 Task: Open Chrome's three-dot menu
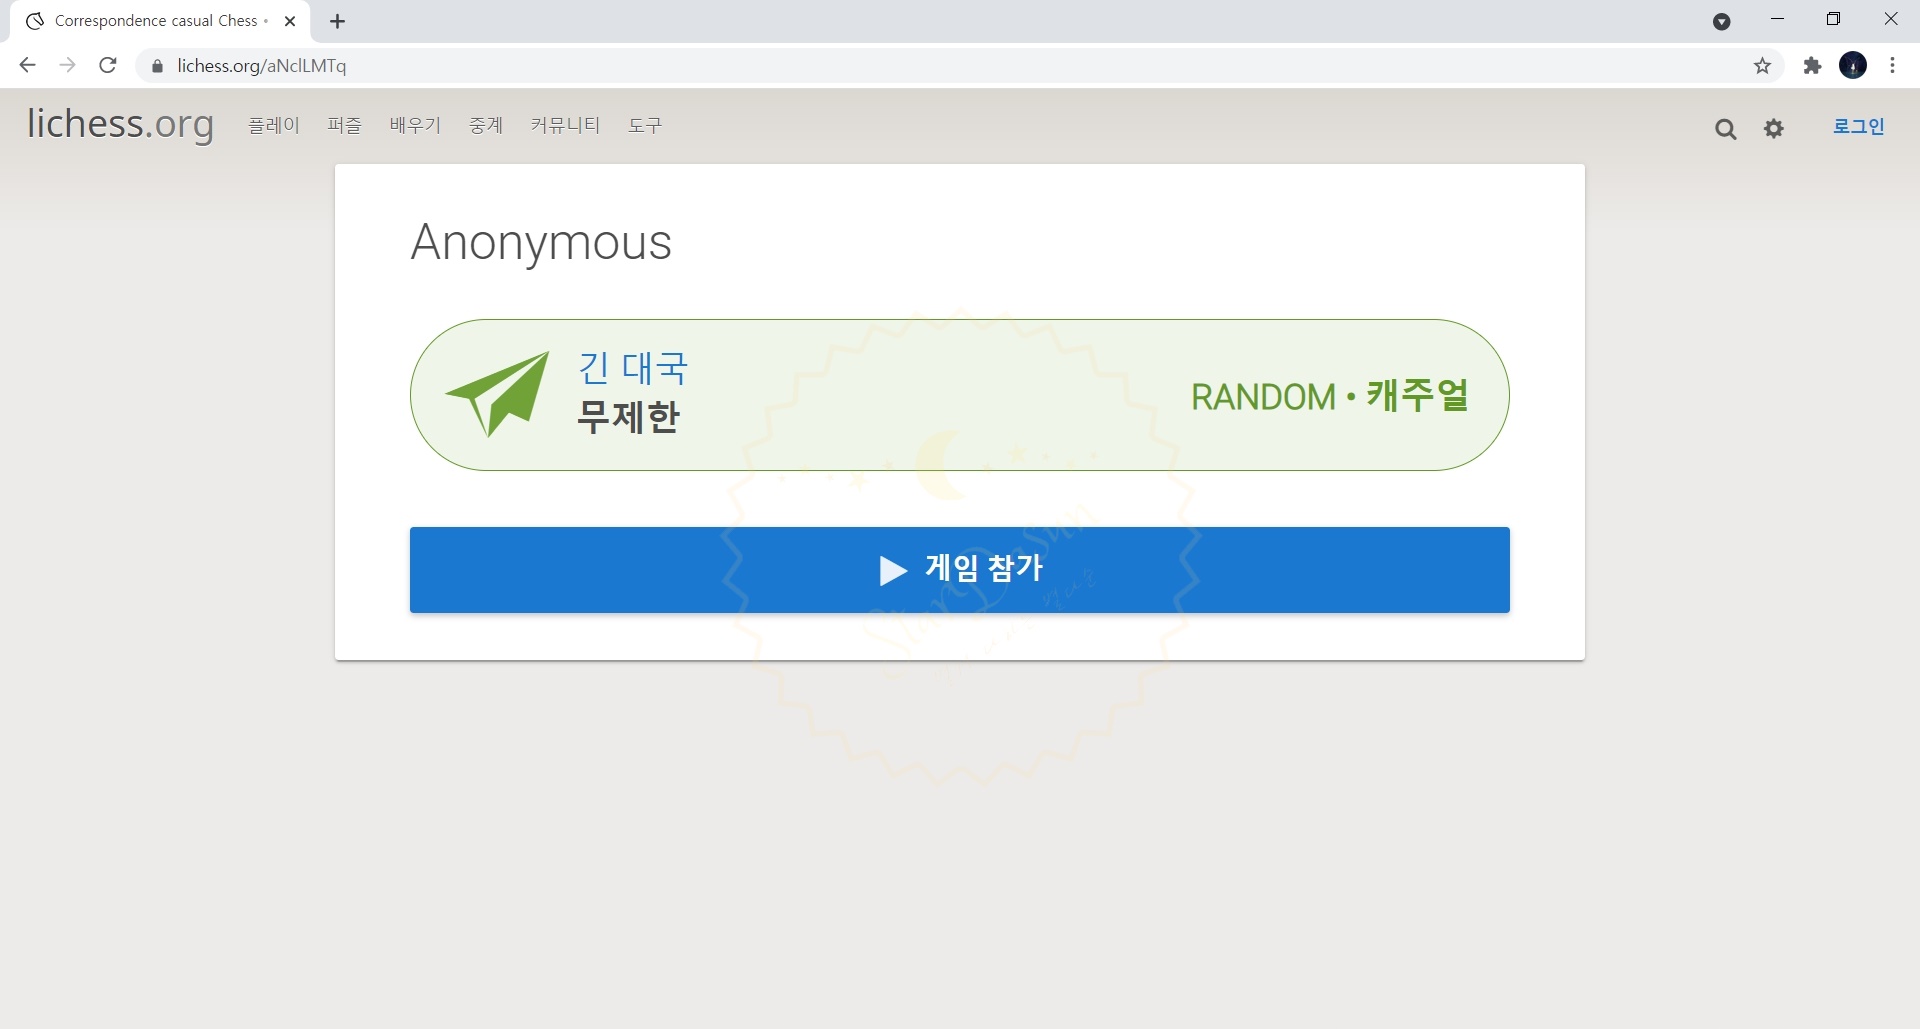point(1892,66)
